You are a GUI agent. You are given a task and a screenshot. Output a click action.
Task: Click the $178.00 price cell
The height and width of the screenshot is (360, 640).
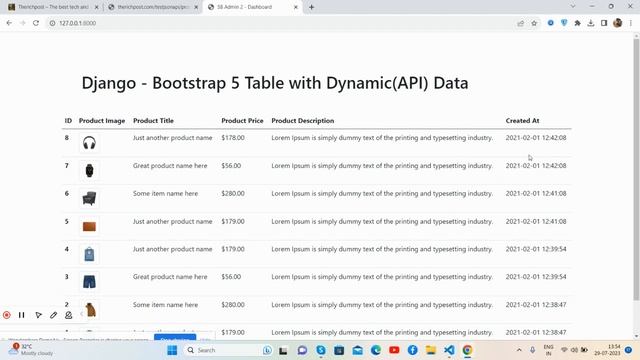tap(233, 138)
